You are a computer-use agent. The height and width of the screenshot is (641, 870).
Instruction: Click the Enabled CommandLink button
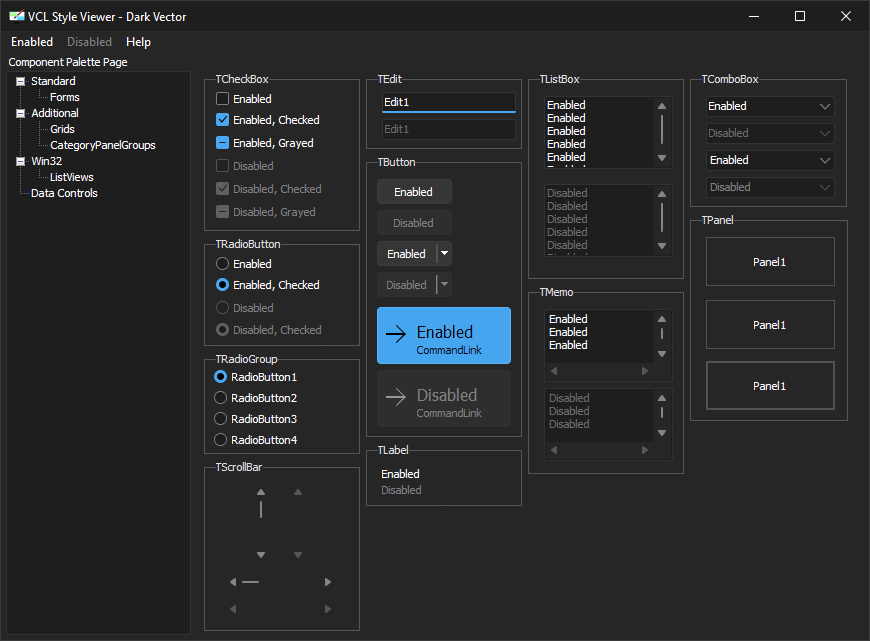pos(444,336)
